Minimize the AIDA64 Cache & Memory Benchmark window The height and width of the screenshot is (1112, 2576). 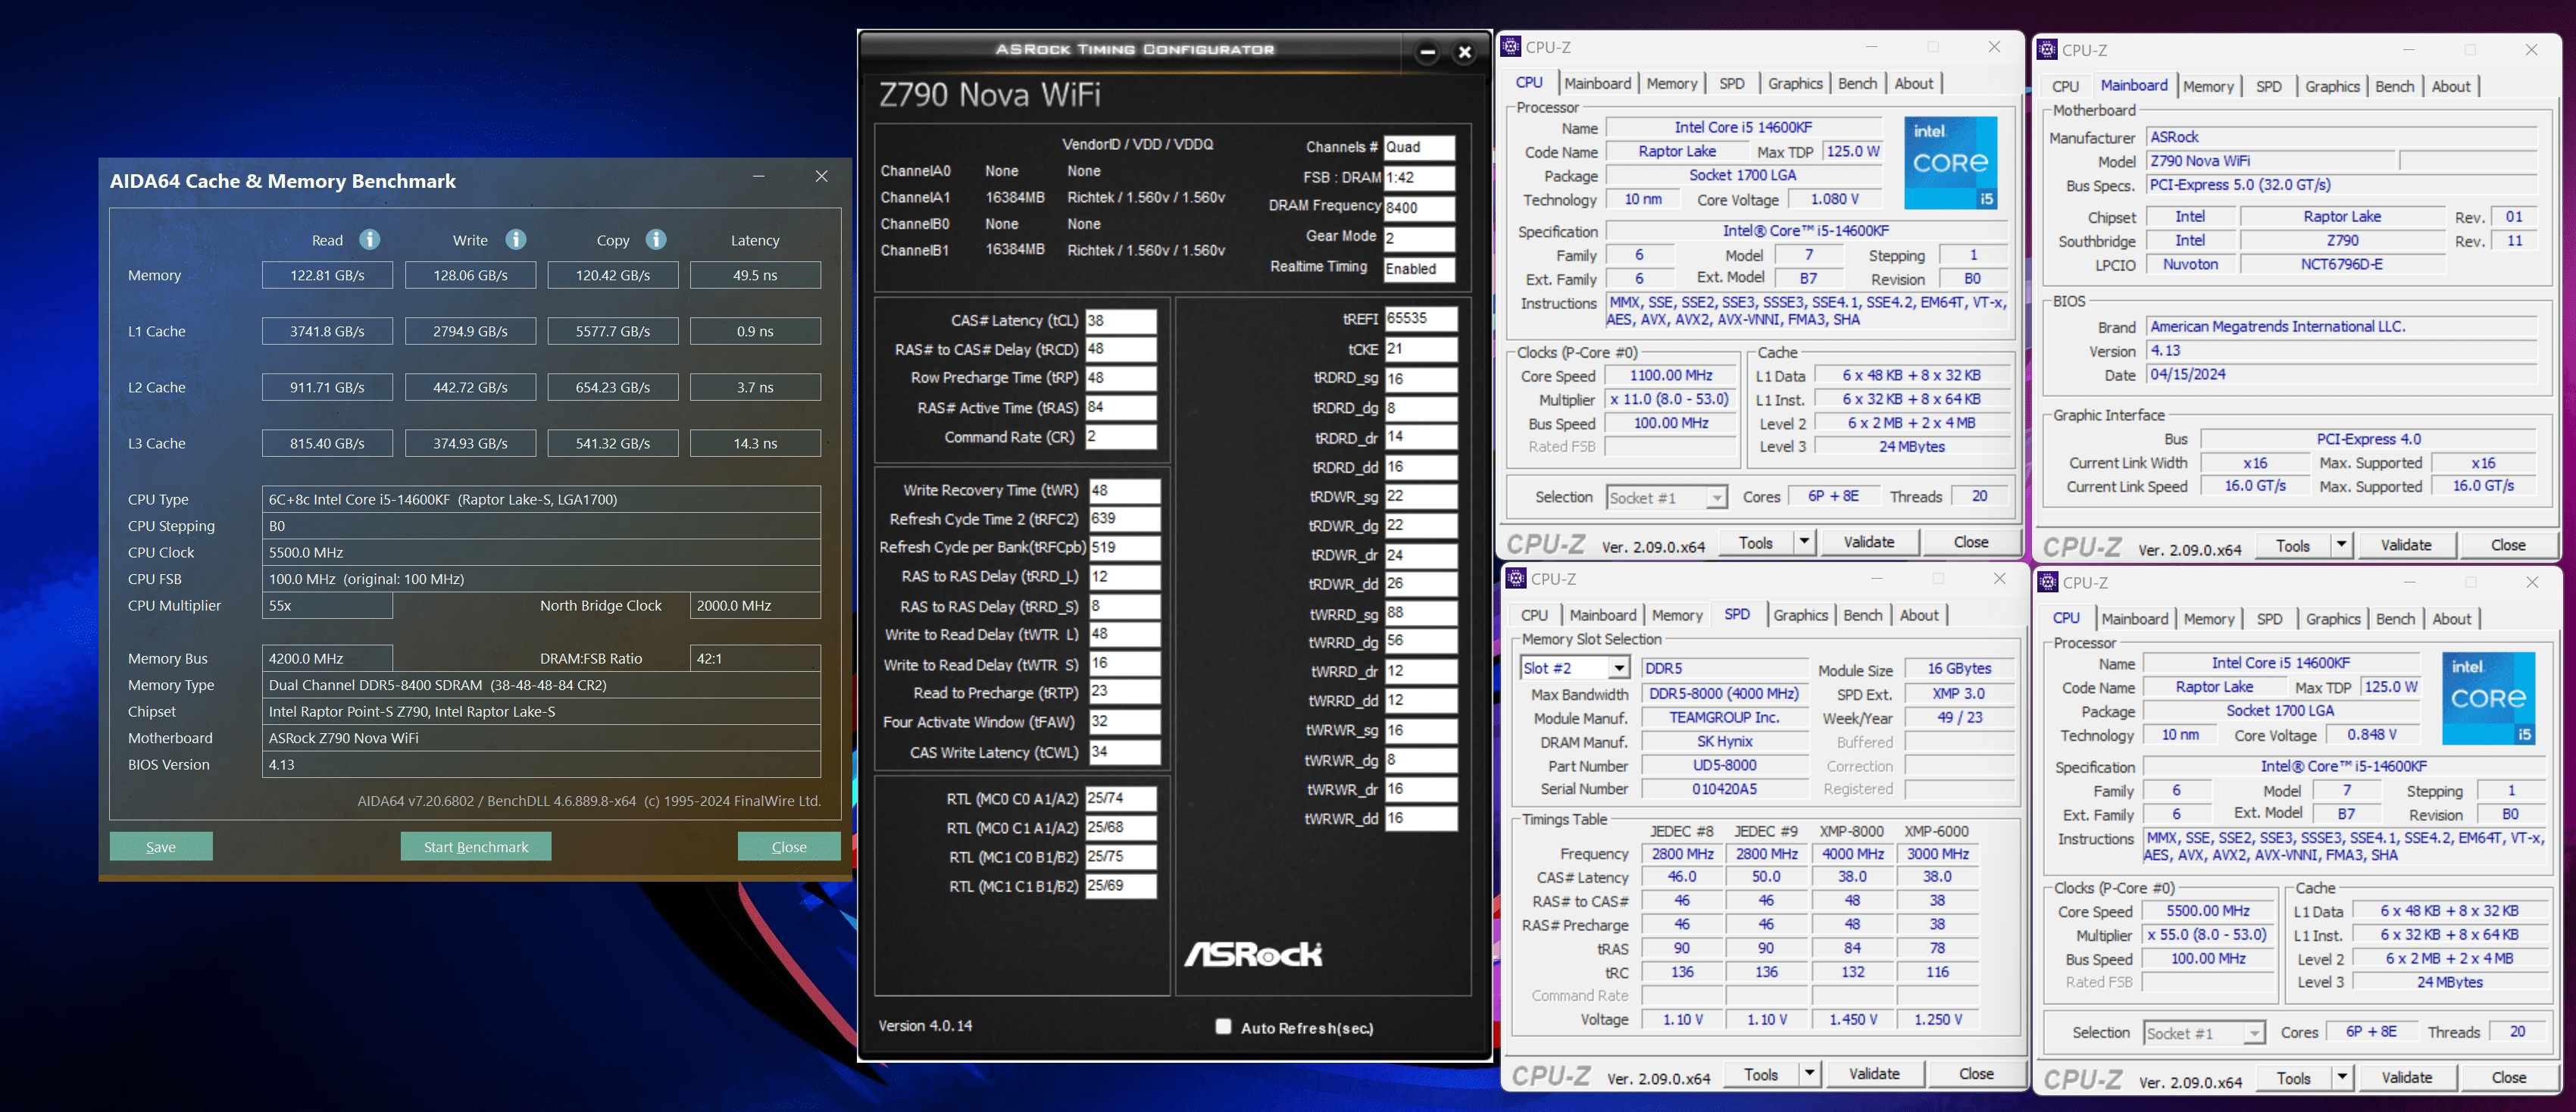[x=759, y=177]
